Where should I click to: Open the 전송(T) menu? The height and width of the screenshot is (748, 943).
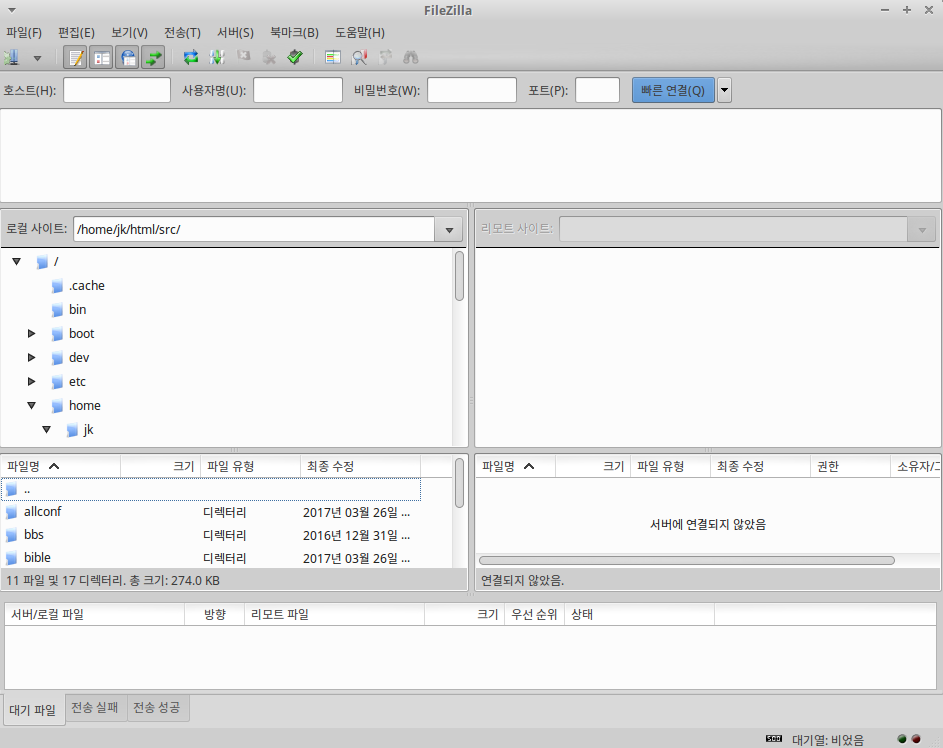tap(182, 32)
